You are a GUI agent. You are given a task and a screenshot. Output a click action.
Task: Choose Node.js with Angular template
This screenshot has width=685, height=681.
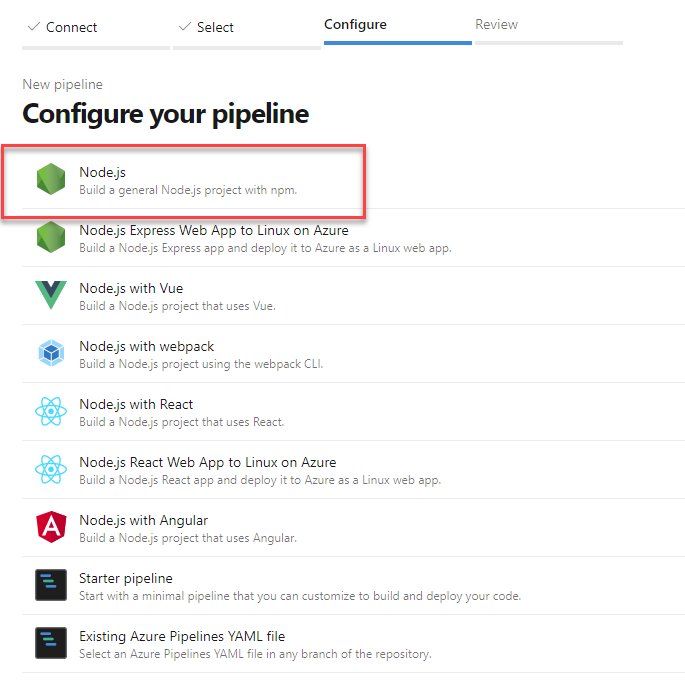(143, 521)
